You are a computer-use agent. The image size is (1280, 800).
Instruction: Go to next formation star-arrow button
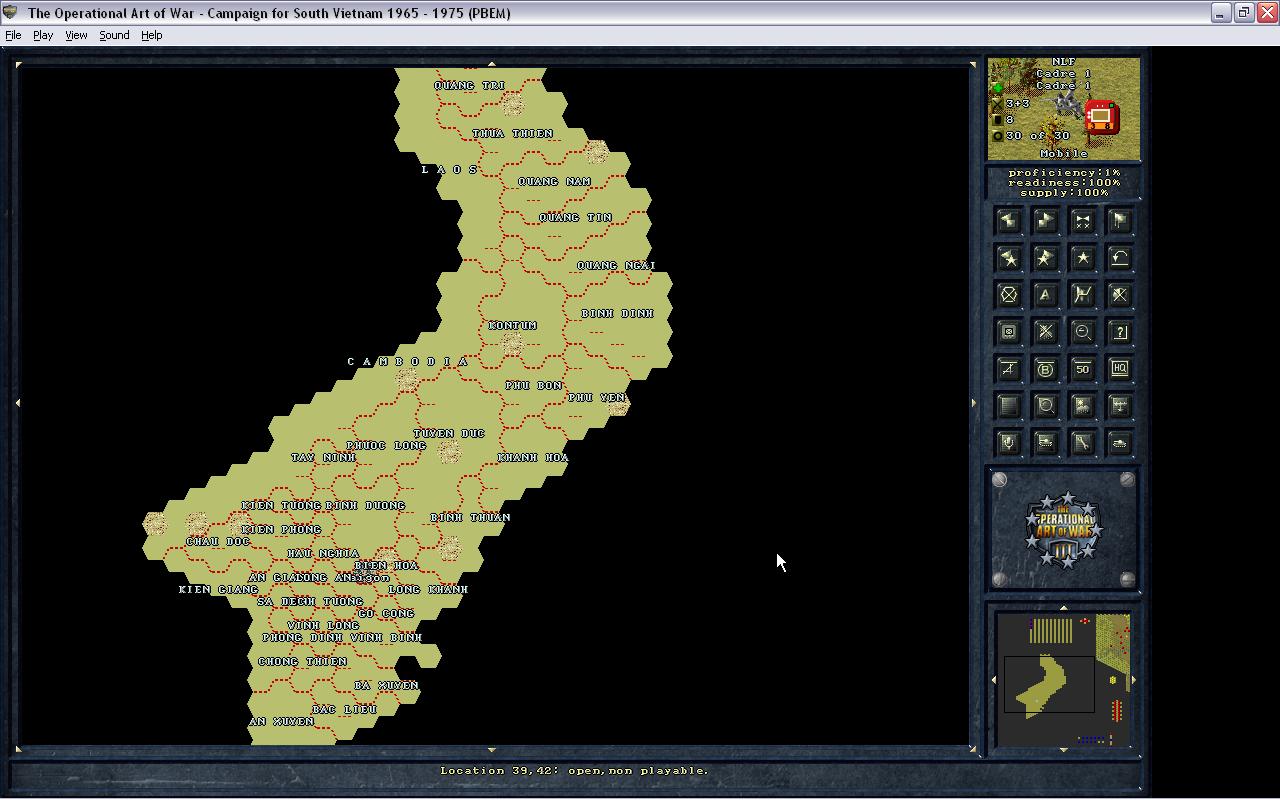click(1045, 258)
